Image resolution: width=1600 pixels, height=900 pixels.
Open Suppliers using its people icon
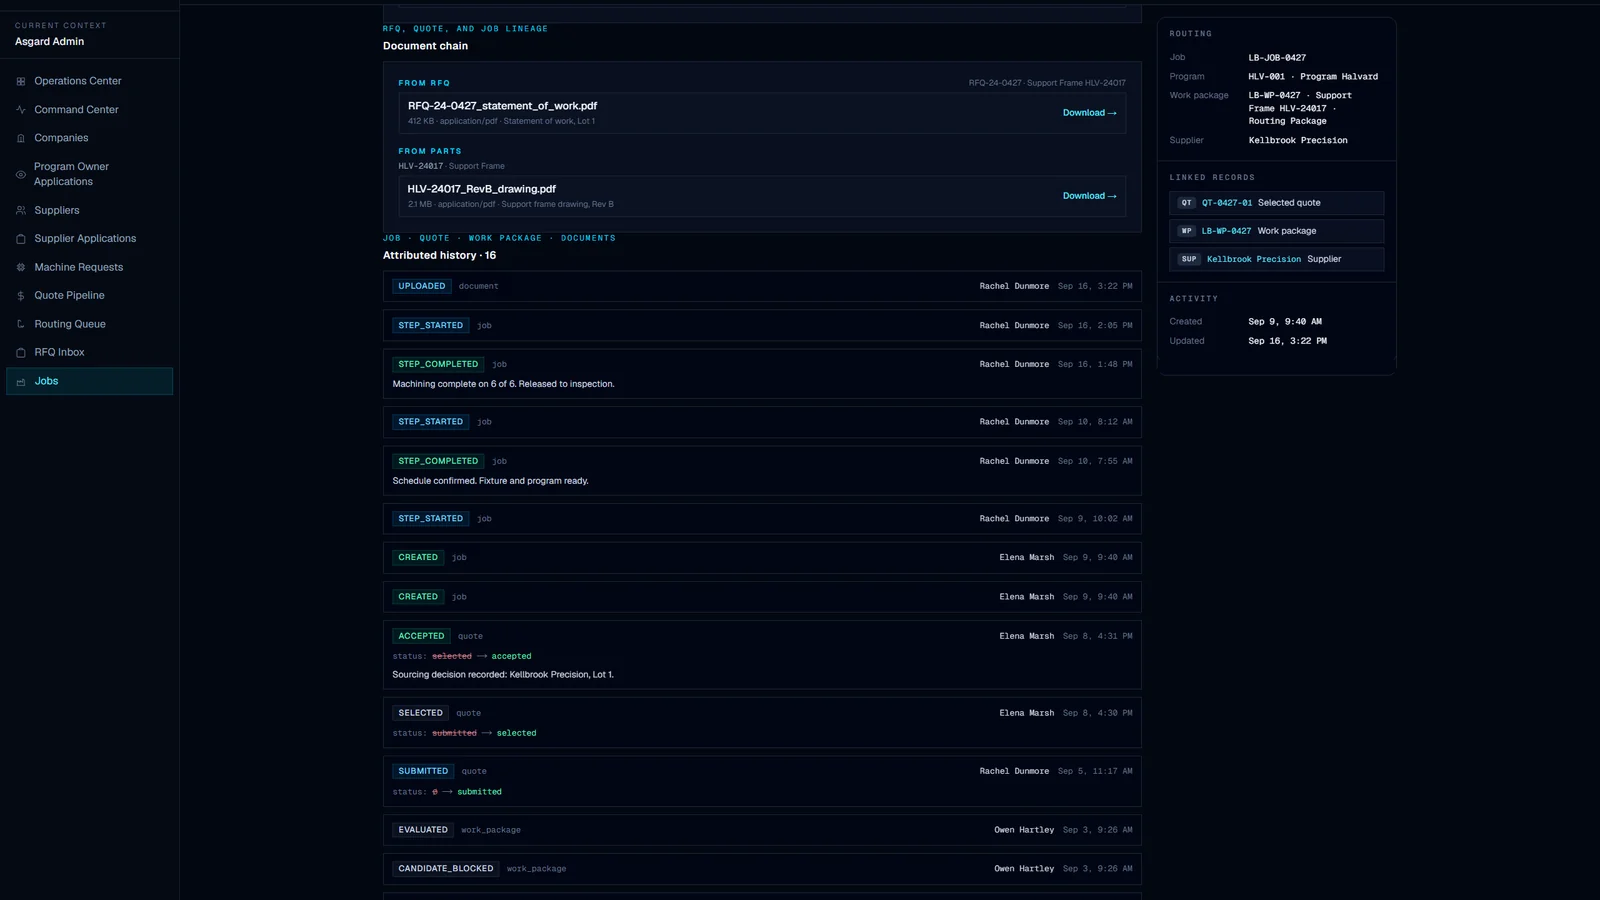(21, 210)
